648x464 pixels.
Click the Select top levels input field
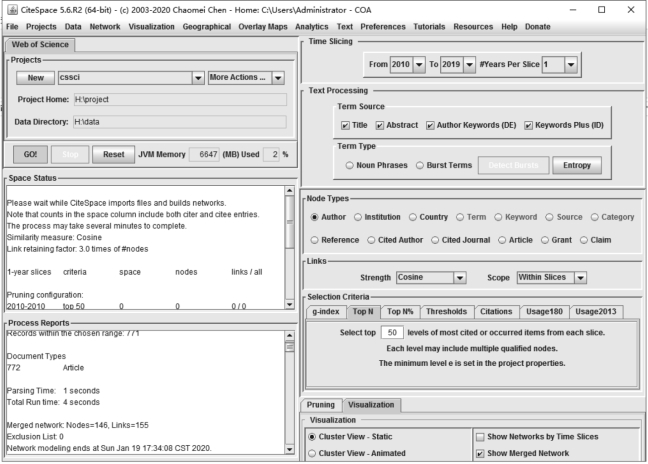click(394, 331)
